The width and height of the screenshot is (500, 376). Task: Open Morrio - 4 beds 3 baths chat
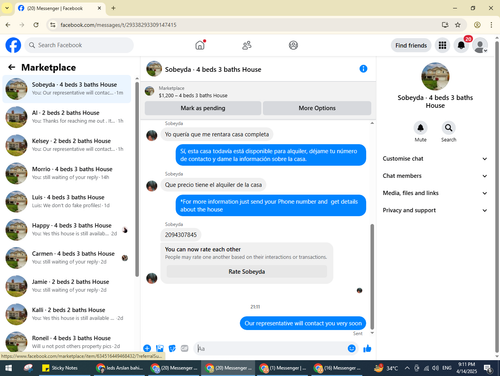pyautogui.click(x=67, y=173)
